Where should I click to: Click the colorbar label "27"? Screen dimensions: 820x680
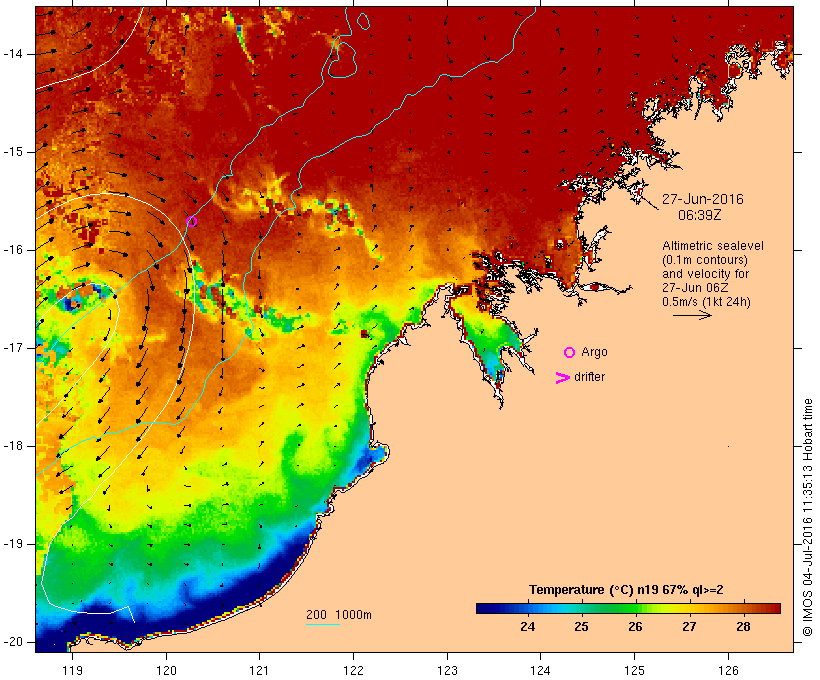click(x=689, y=626)
